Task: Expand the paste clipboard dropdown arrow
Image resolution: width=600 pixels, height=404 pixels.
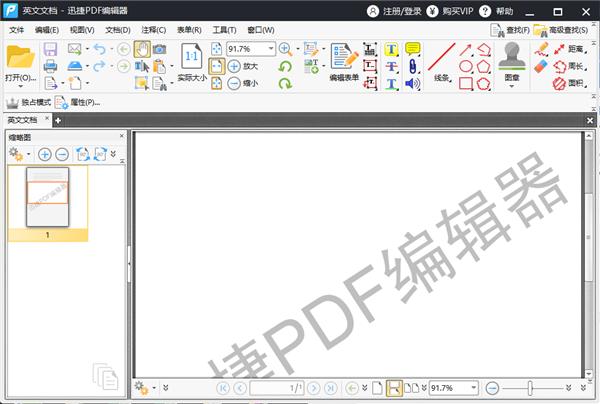Action: (x=171, y=66)
